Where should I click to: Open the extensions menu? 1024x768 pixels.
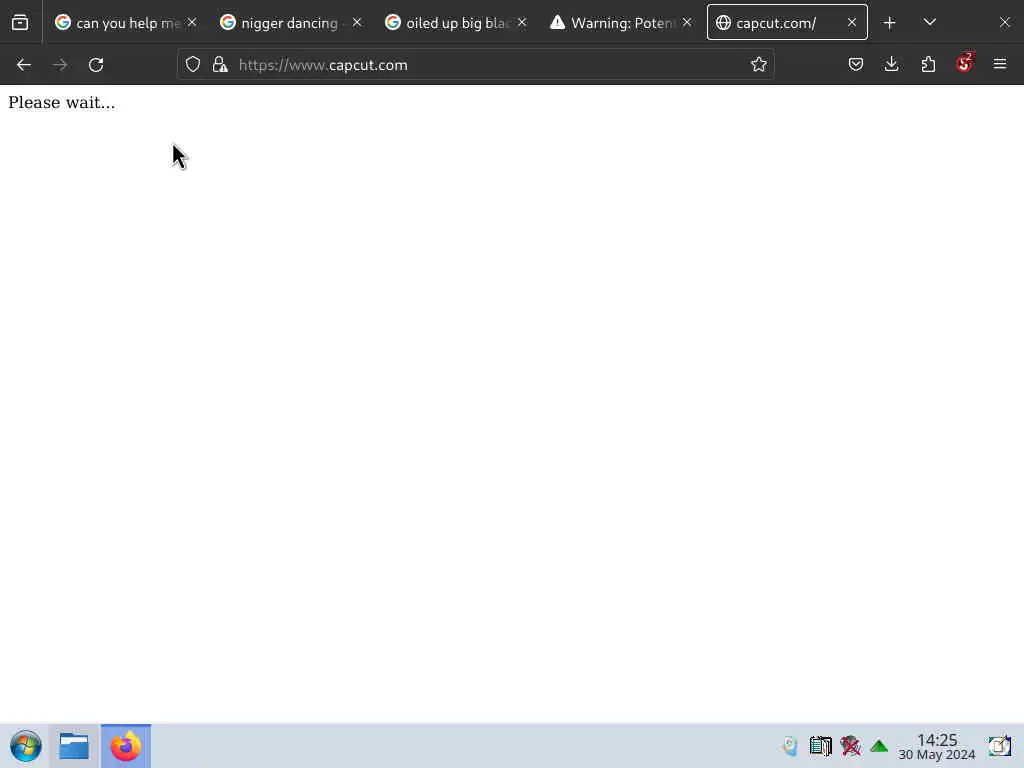click(928, 65)
